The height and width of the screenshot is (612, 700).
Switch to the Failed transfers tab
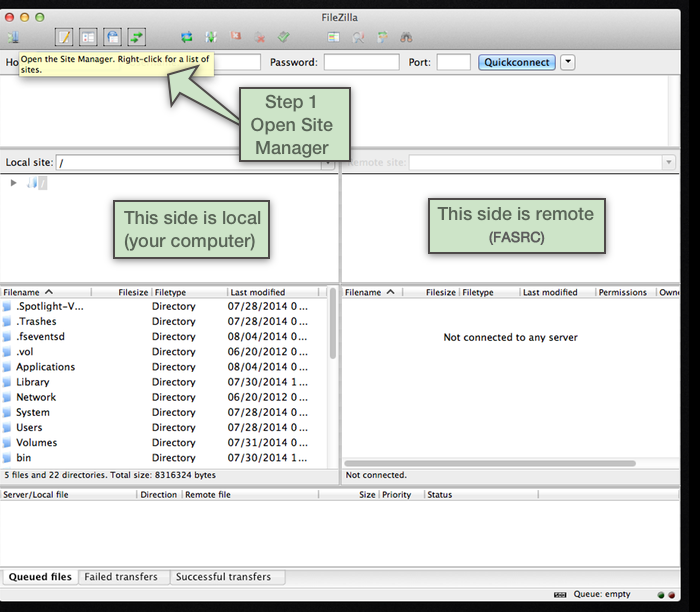pyautogui.click(x=120, y=577)
